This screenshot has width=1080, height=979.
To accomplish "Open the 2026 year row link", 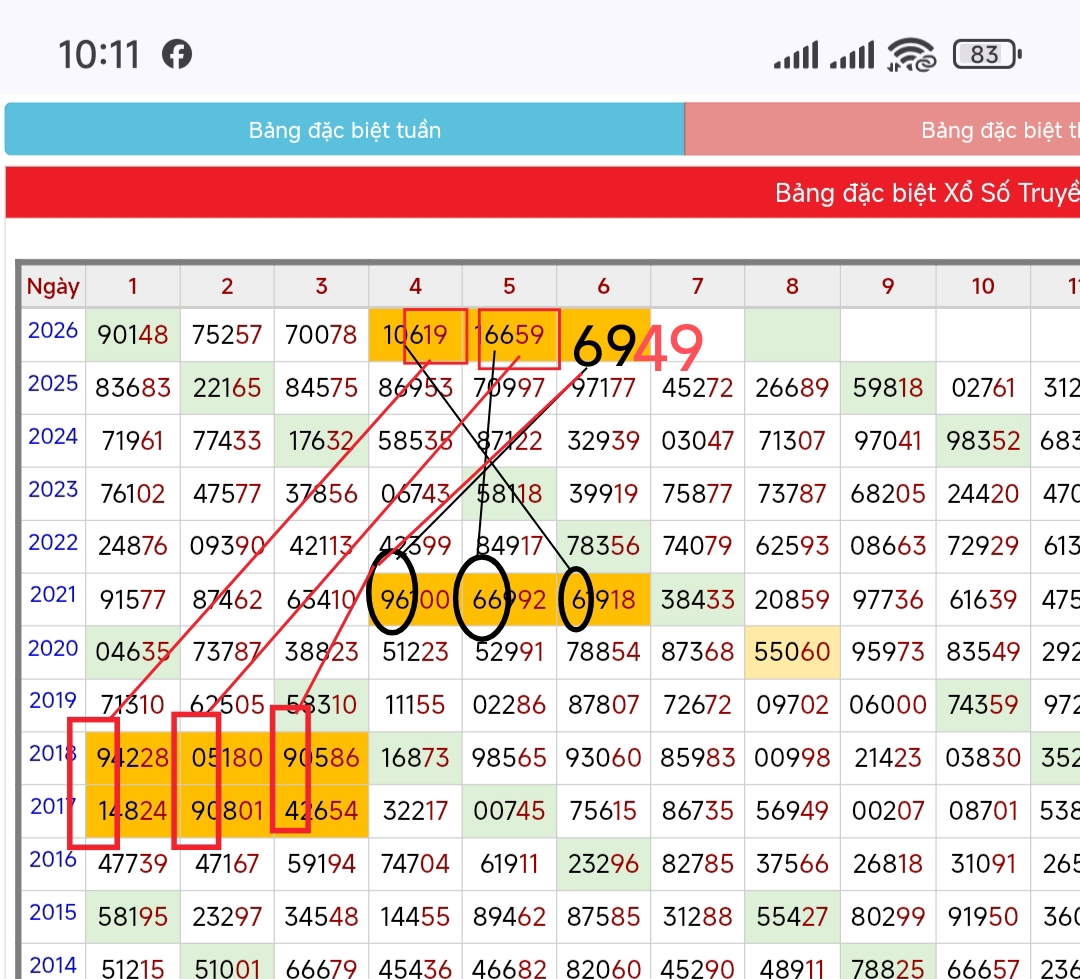I will pyautogui.click(x=53, y=331).
